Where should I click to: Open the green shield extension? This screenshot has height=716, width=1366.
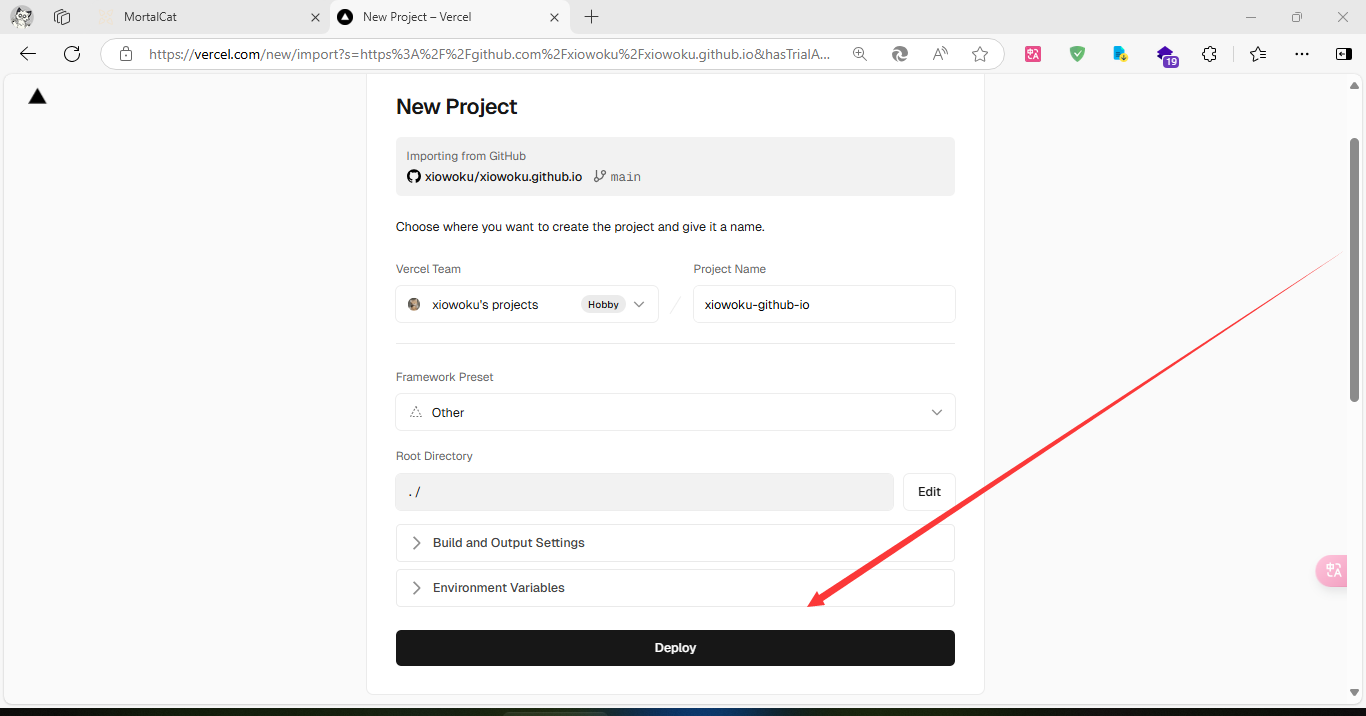pos(1077,54)
